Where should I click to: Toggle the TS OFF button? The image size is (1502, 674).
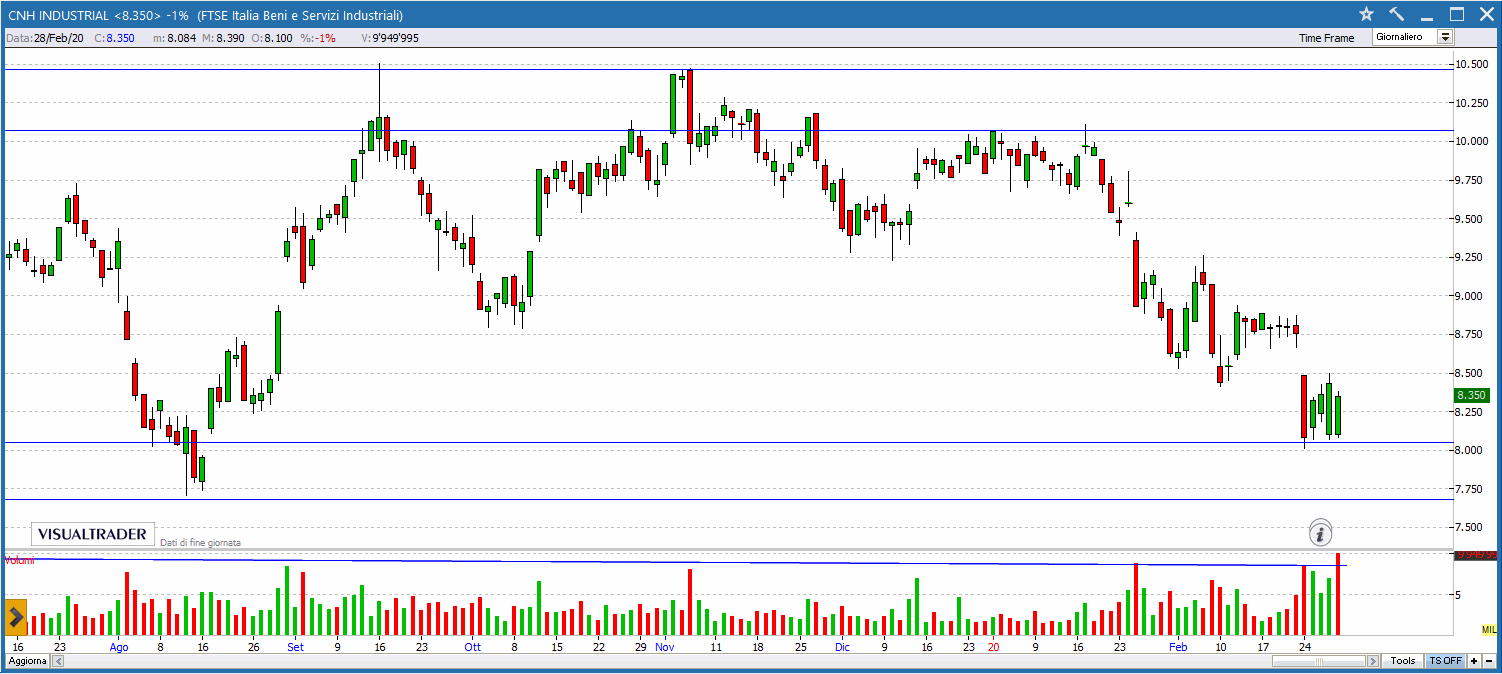coord(1445,661)
